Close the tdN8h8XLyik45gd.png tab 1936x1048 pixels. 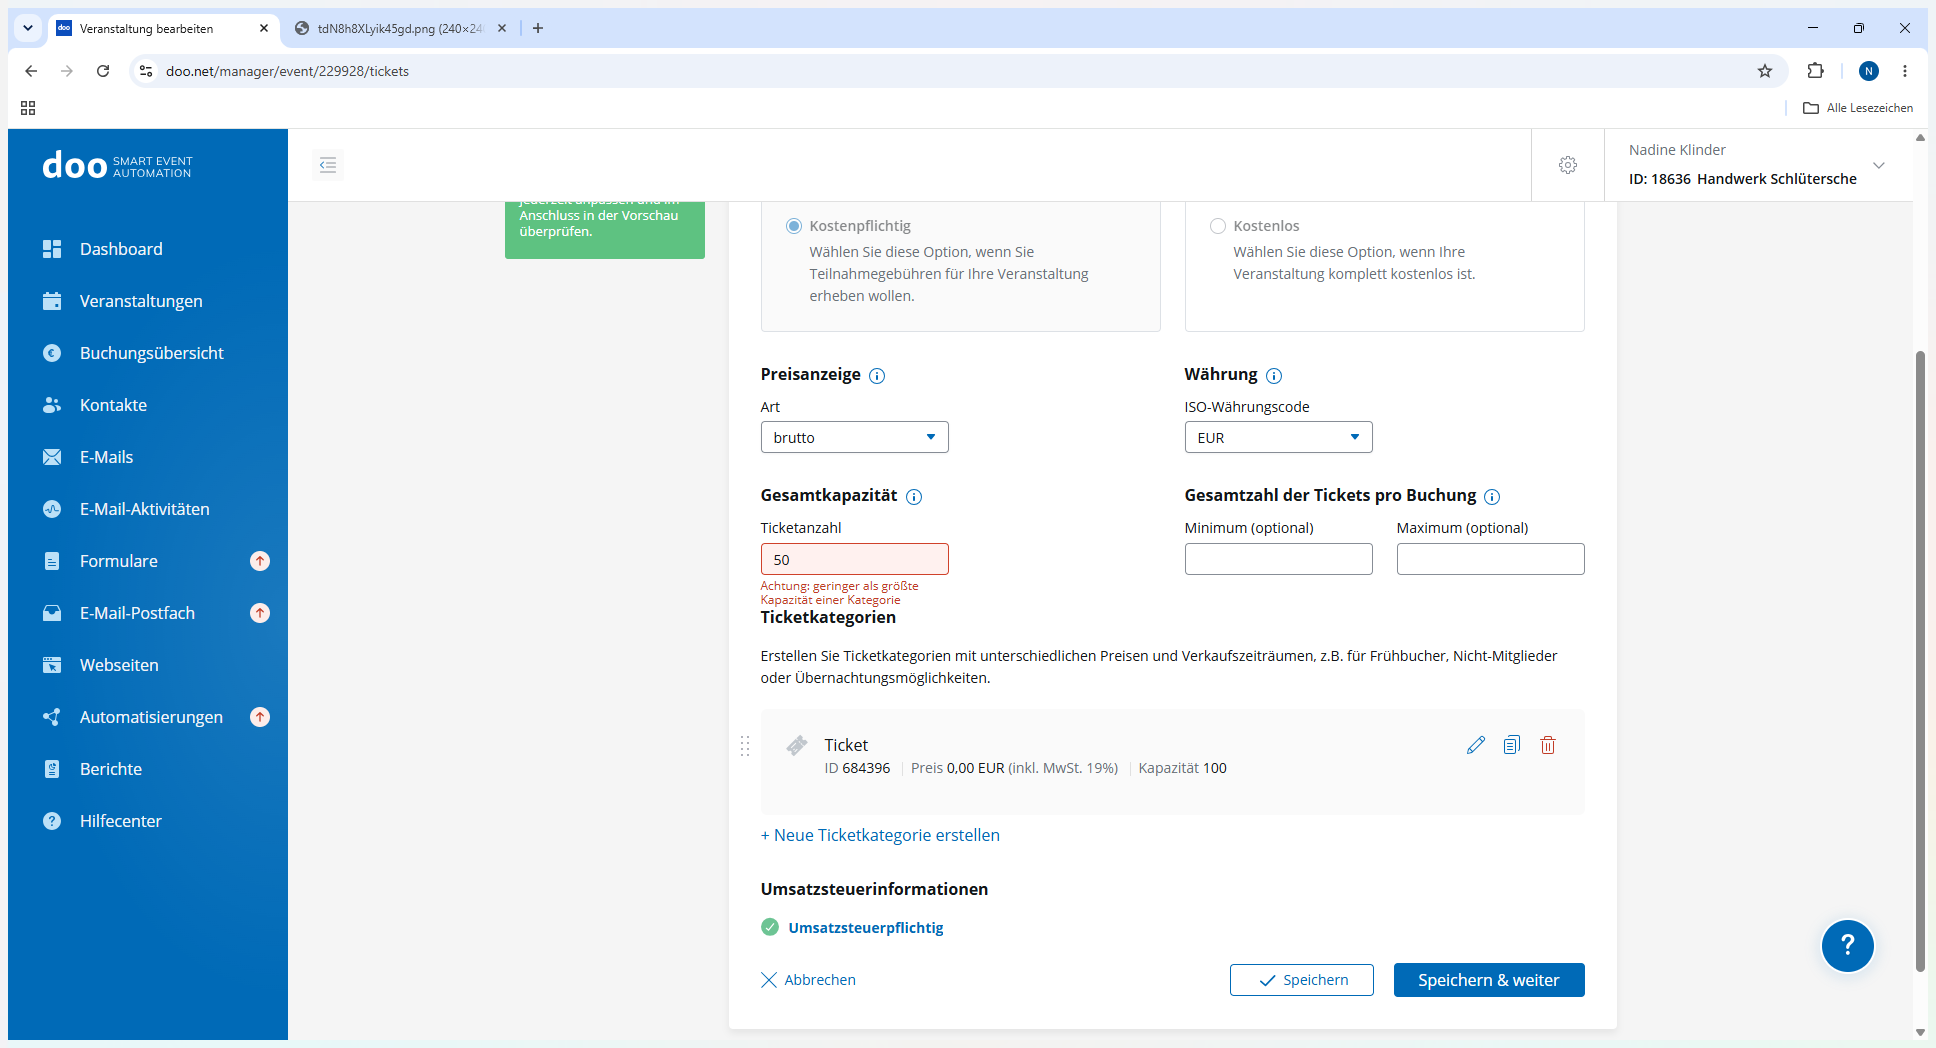point(502,28)
